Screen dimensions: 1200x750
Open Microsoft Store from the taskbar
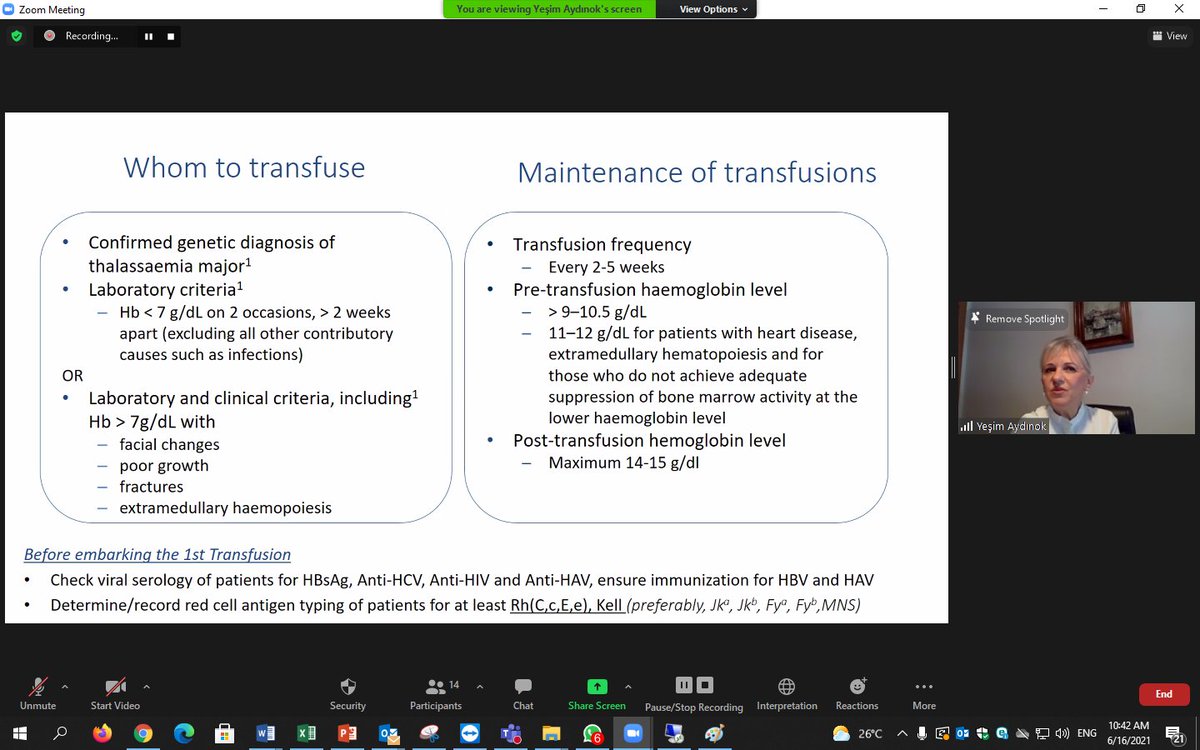pyautogui.click(x=224, y=733)
